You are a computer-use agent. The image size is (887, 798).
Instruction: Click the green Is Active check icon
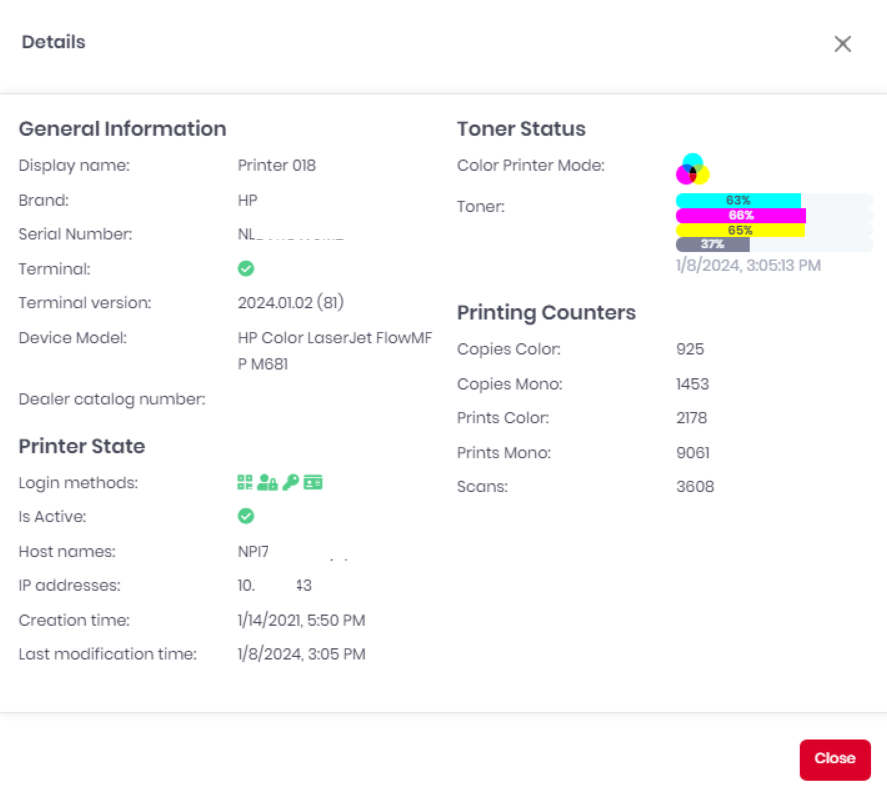[x=246, y=516]
